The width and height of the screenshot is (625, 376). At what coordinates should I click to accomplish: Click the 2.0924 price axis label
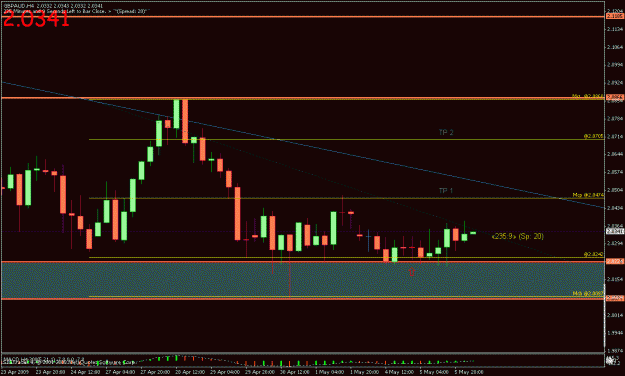(615, 83)
